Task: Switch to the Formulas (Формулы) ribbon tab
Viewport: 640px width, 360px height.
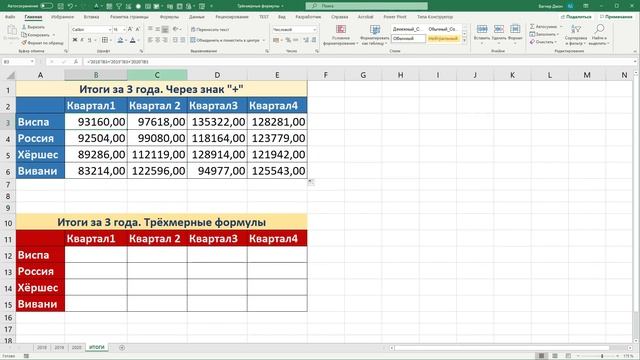Action: 169,17
